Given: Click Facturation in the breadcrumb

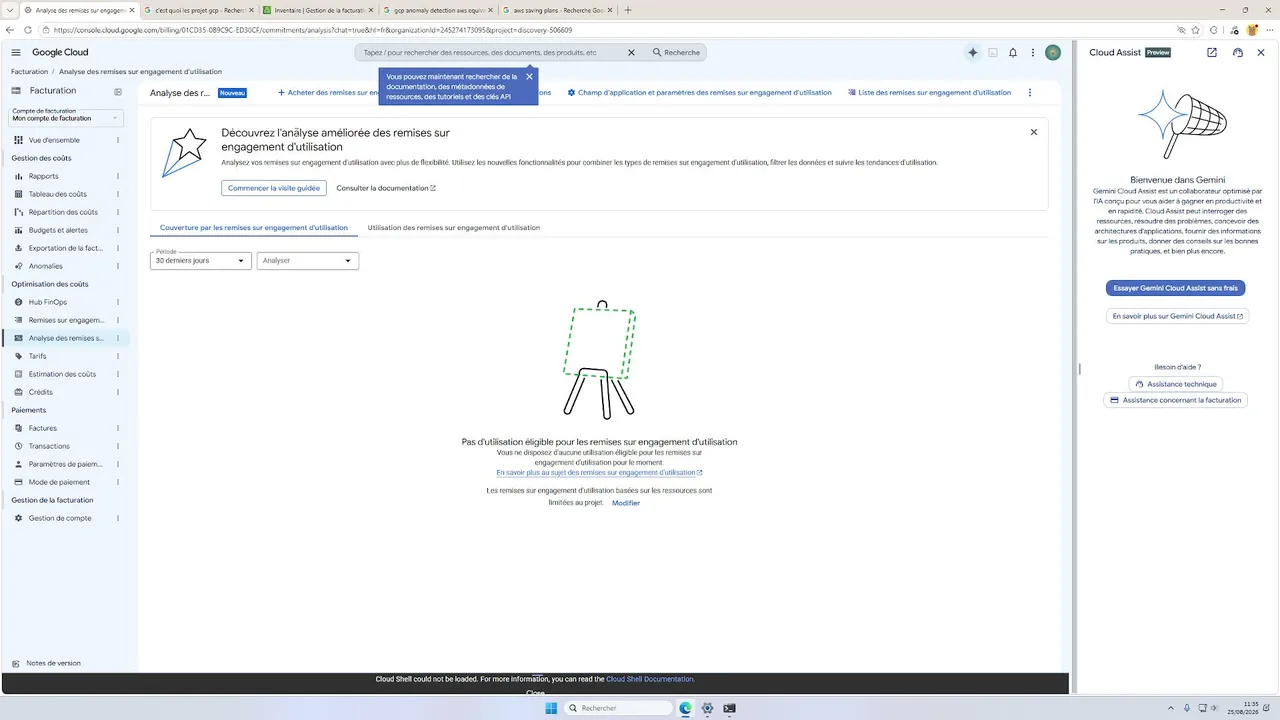Looking at the screenshot, I should (x=29, y=72).
